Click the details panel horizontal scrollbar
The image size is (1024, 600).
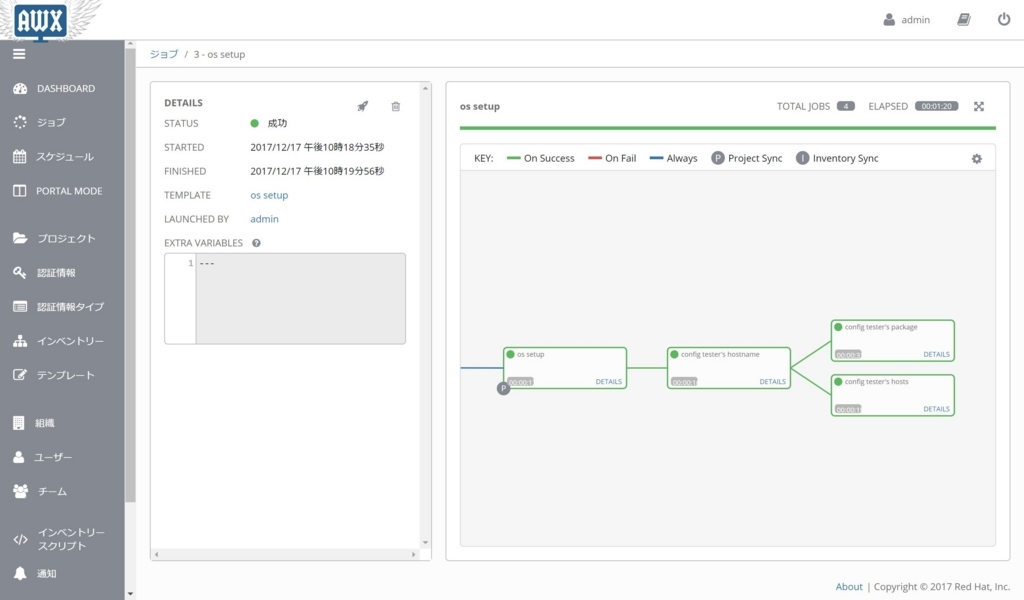coord(285,554)
